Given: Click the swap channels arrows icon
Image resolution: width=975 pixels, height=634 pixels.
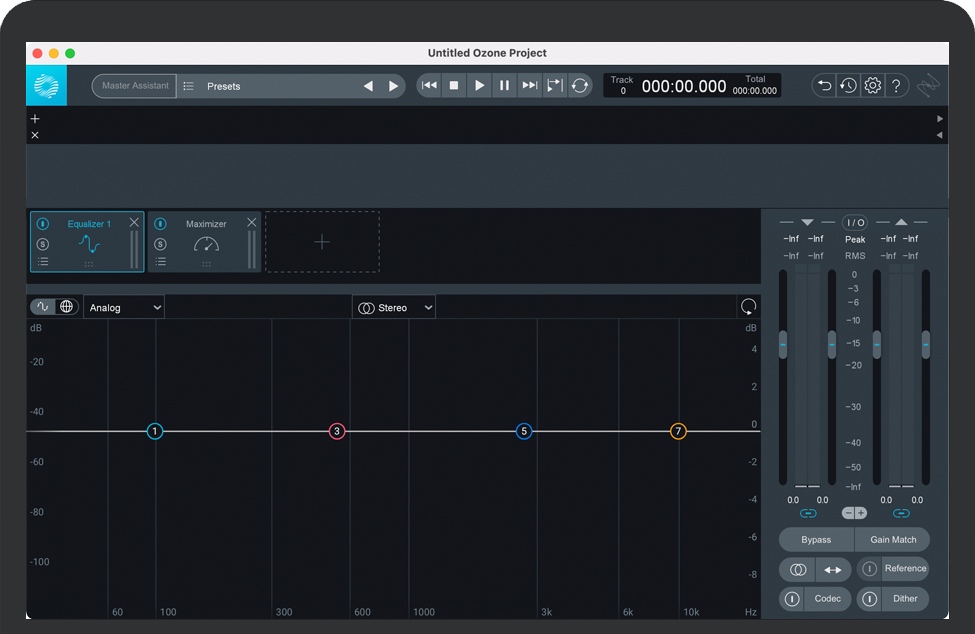Looking at the screenshot, I should click(832, 569).
